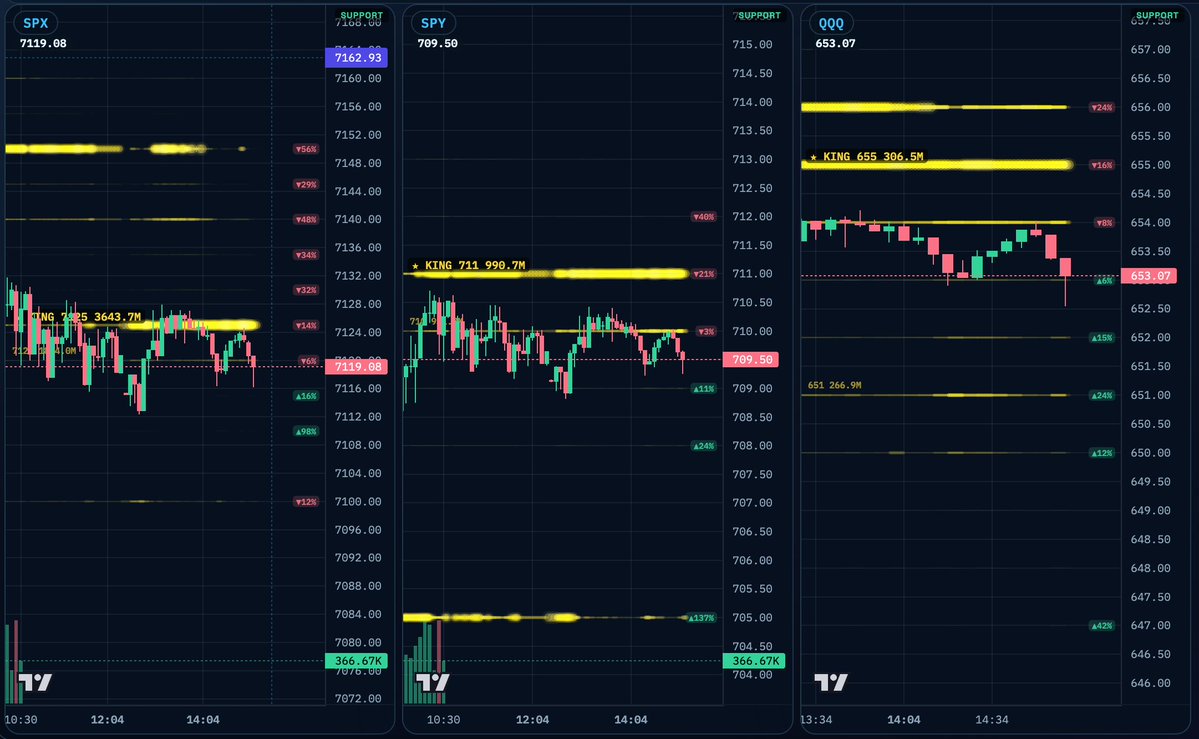This screenshot has height=739, width=1199.
Task: Click the SUPPORT label in the SPY panel
Action: pyautogui.click(x=759, y=15)
